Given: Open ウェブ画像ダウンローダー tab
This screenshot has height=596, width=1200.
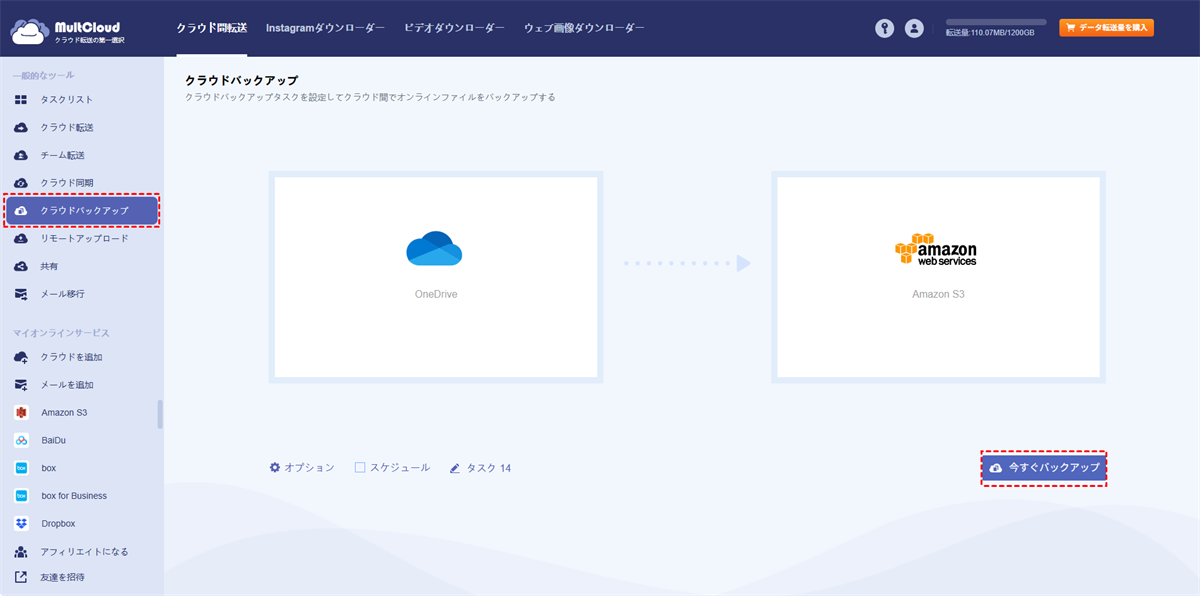Looking at the screenshot, I should point(584,28).
